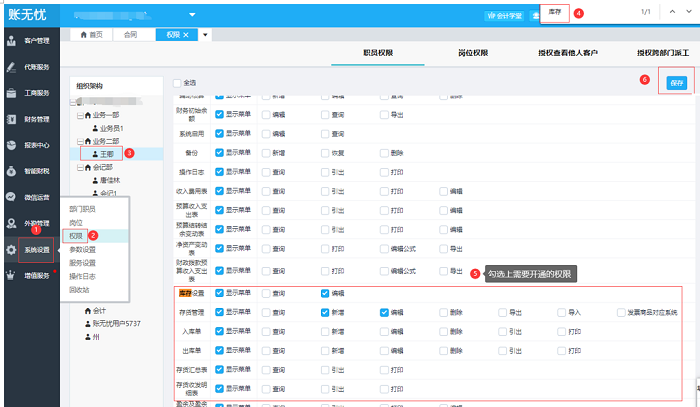
Task: Go to 财务管理 in the sidebar
Action: (x=29, y=119)
